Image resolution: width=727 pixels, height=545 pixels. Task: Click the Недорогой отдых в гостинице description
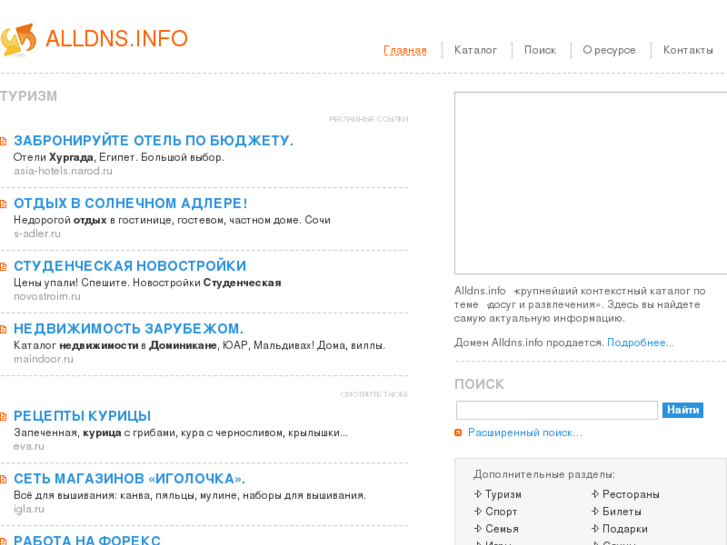pos(172,220)
